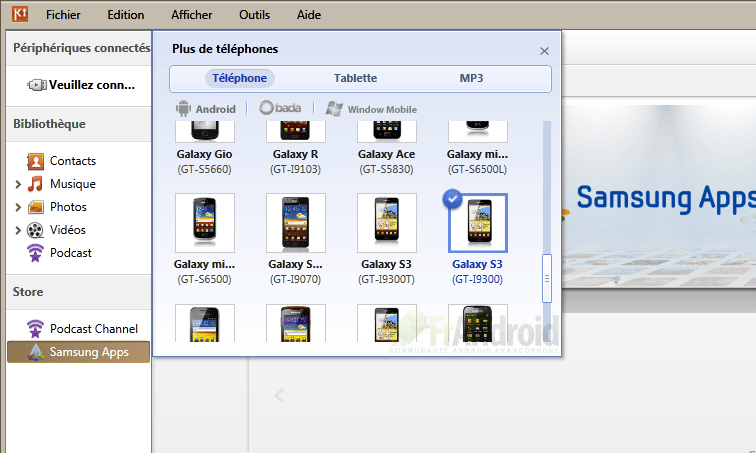Click the Contacts icon
Image resolution: width=756 pixels, height=453 pixels.
[35, 161]
